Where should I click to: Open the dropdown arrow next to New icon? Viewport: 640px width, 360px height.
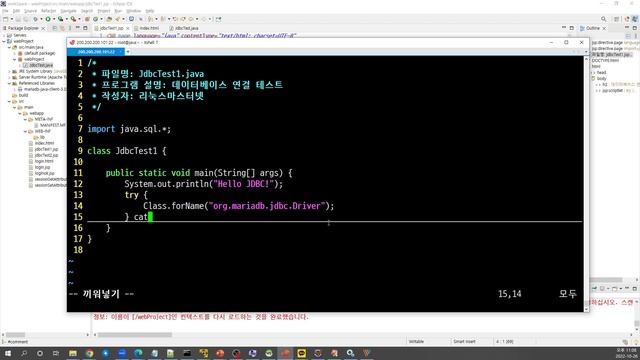point(11,19)
